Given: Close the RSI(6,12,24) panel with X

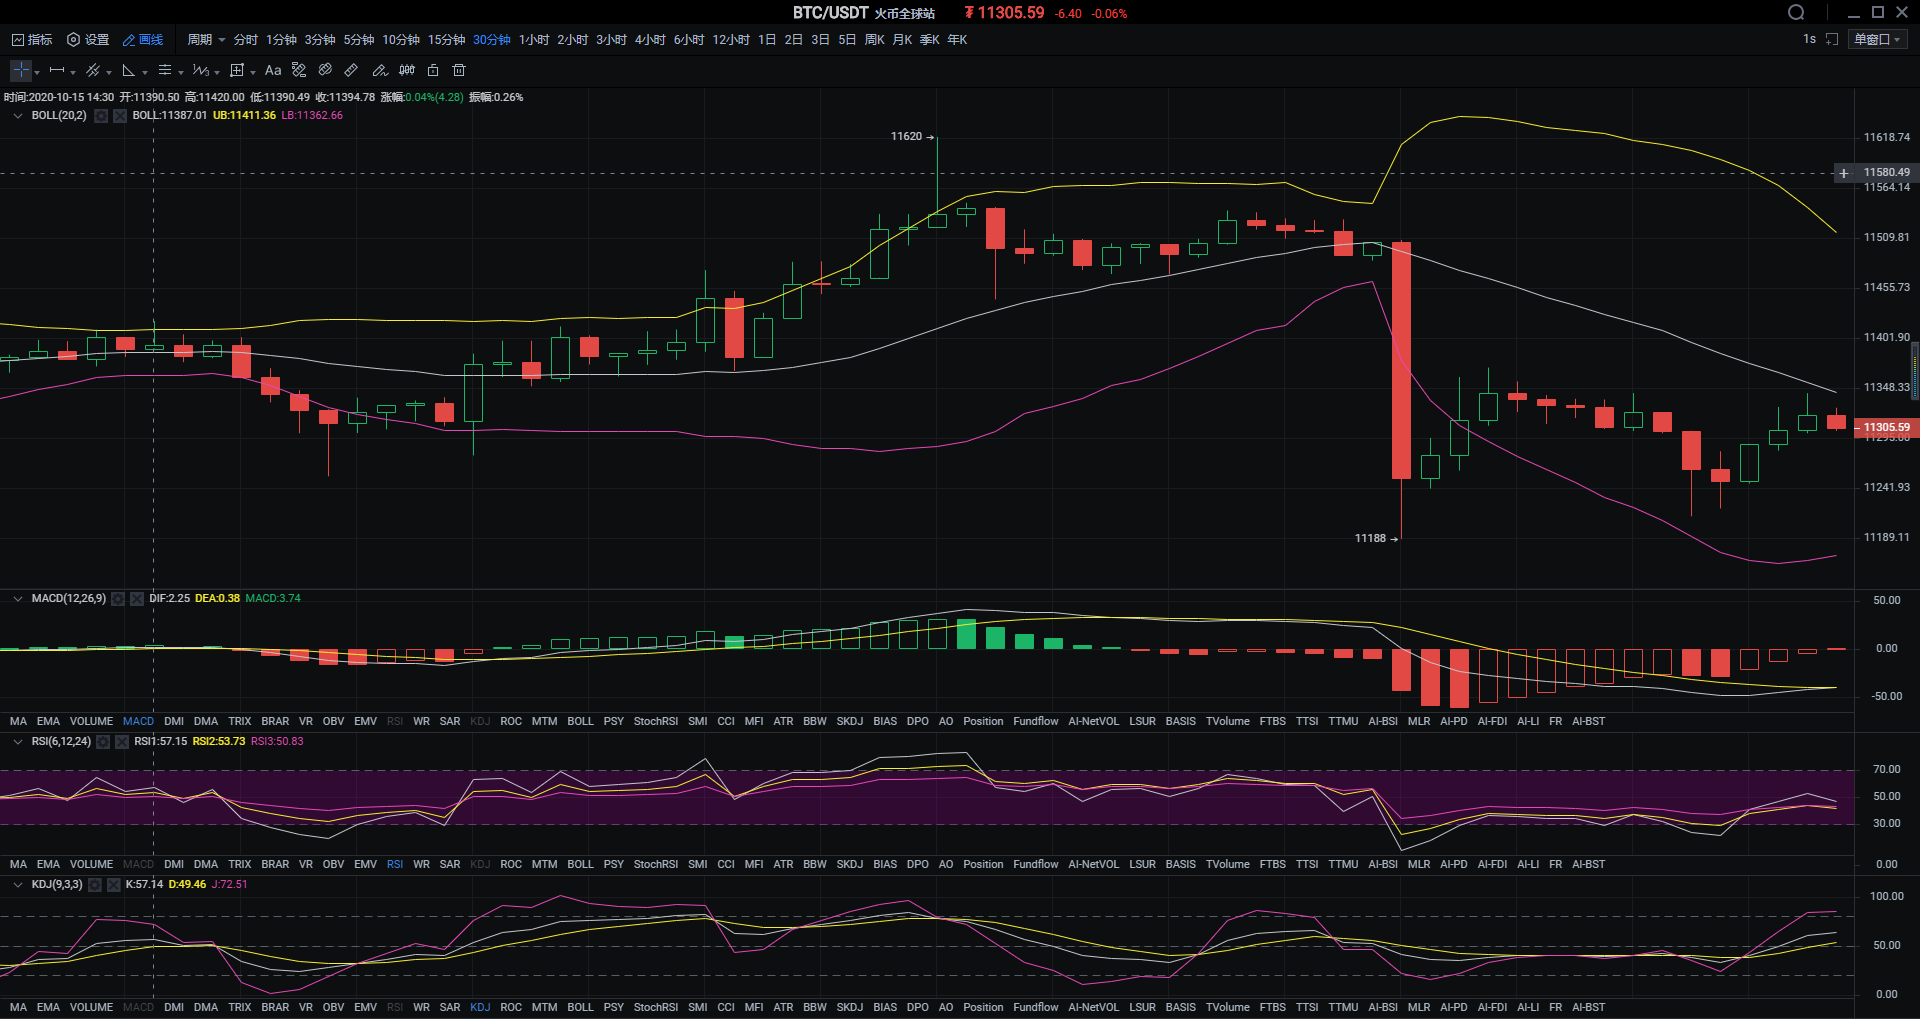Looking at the screenshot, I should coord(122,742).
